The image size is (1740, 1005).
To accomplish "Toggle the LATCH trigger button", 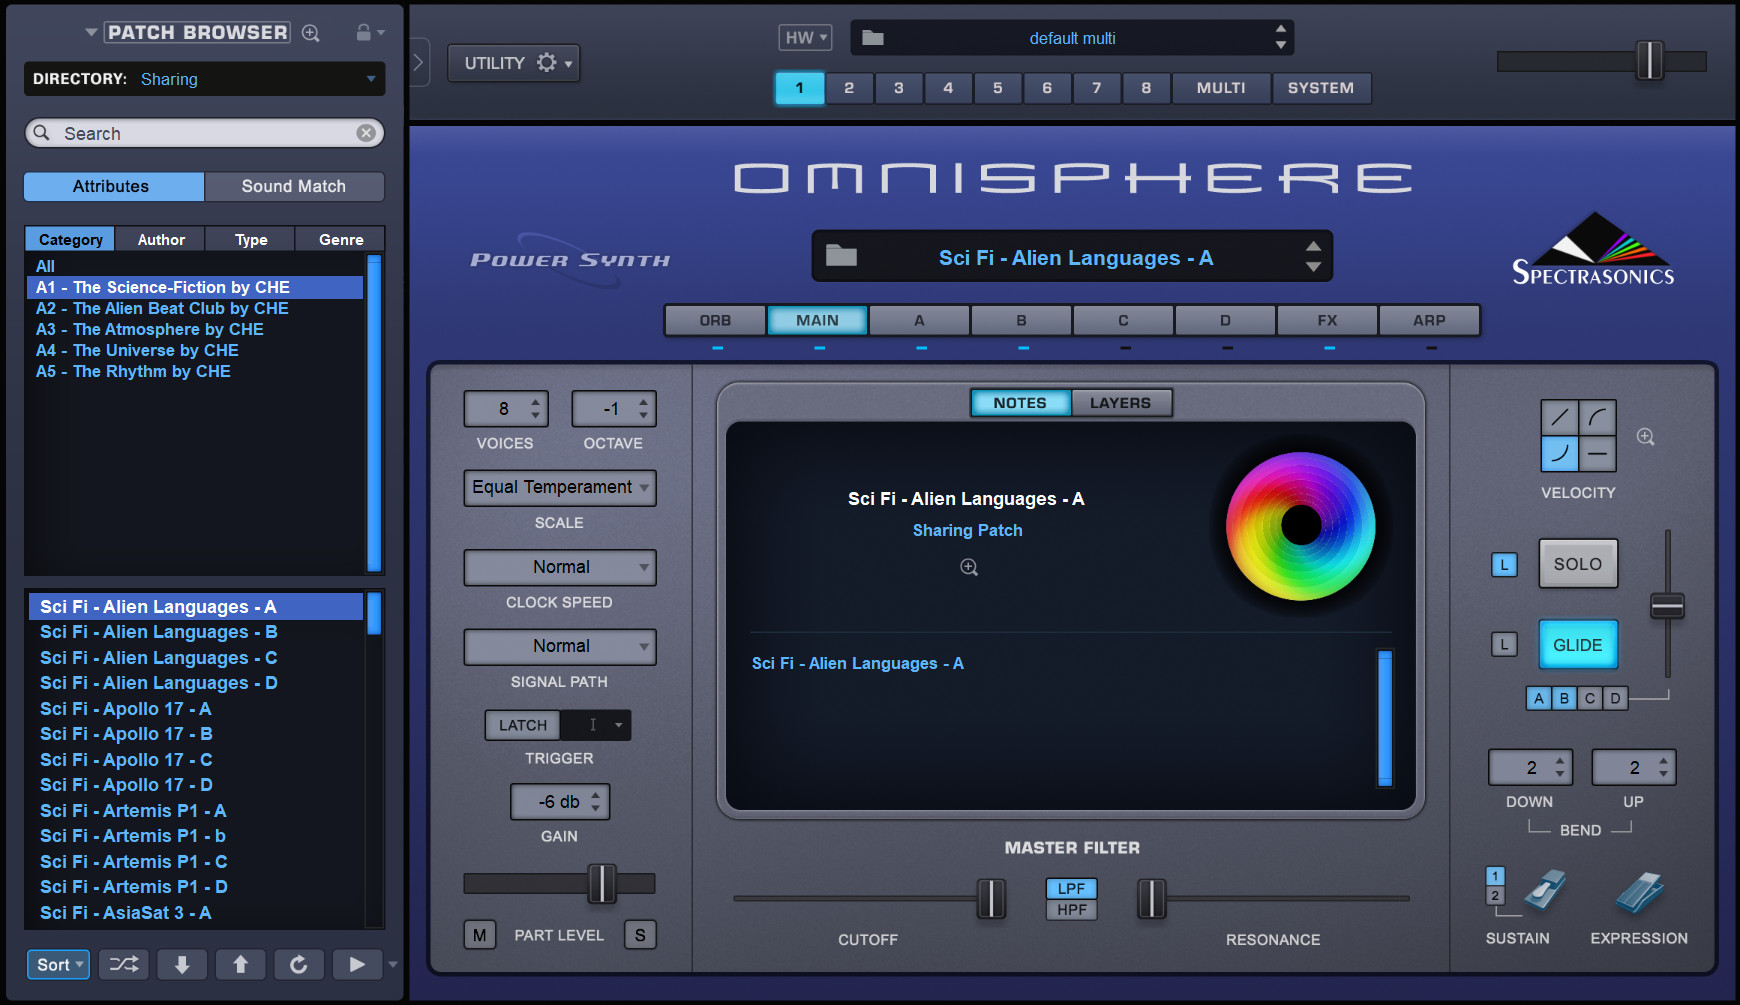I will [523, 725].
